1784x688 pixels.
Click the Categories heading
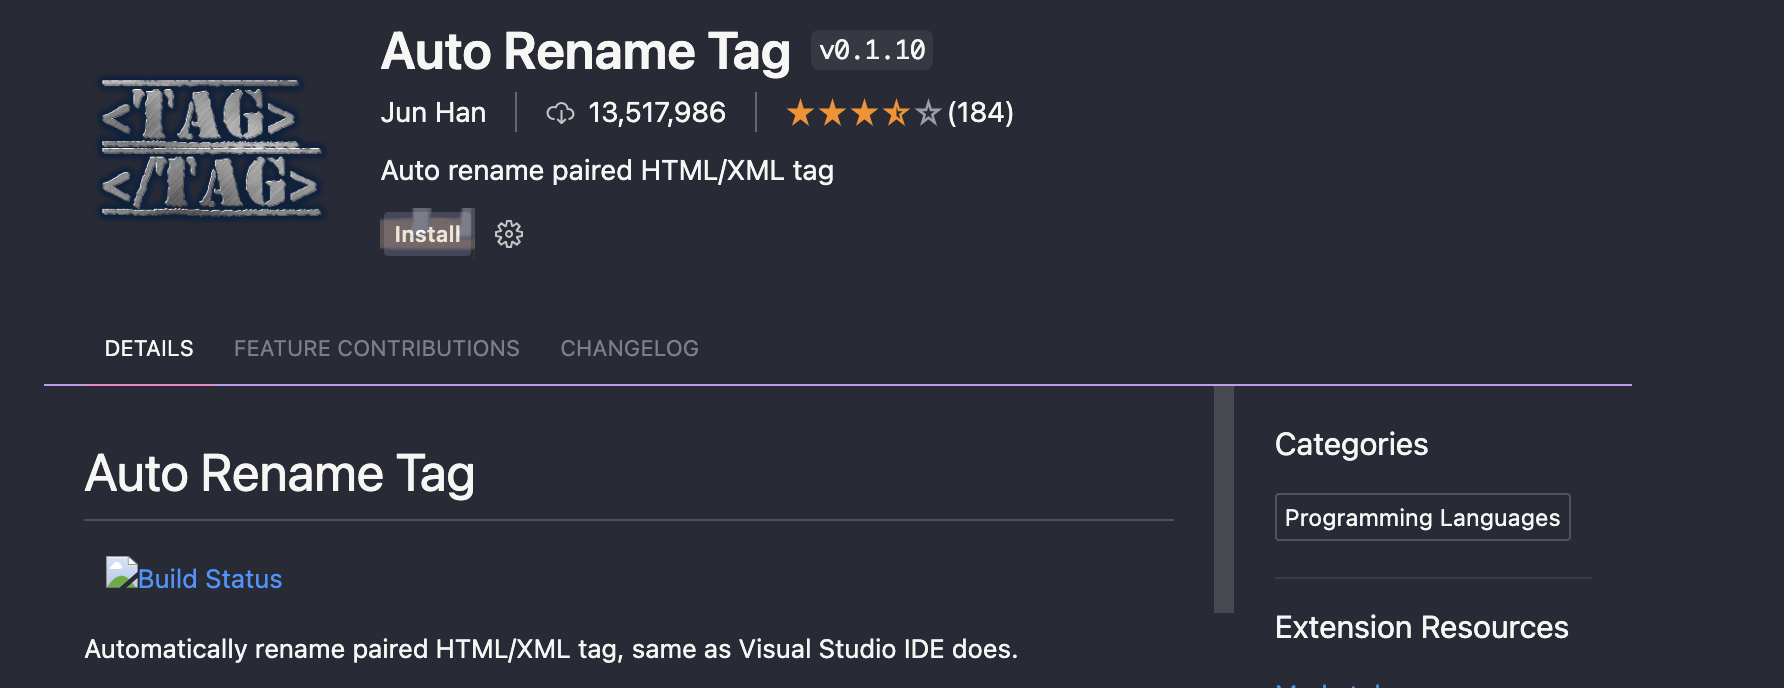[1351, 444]
